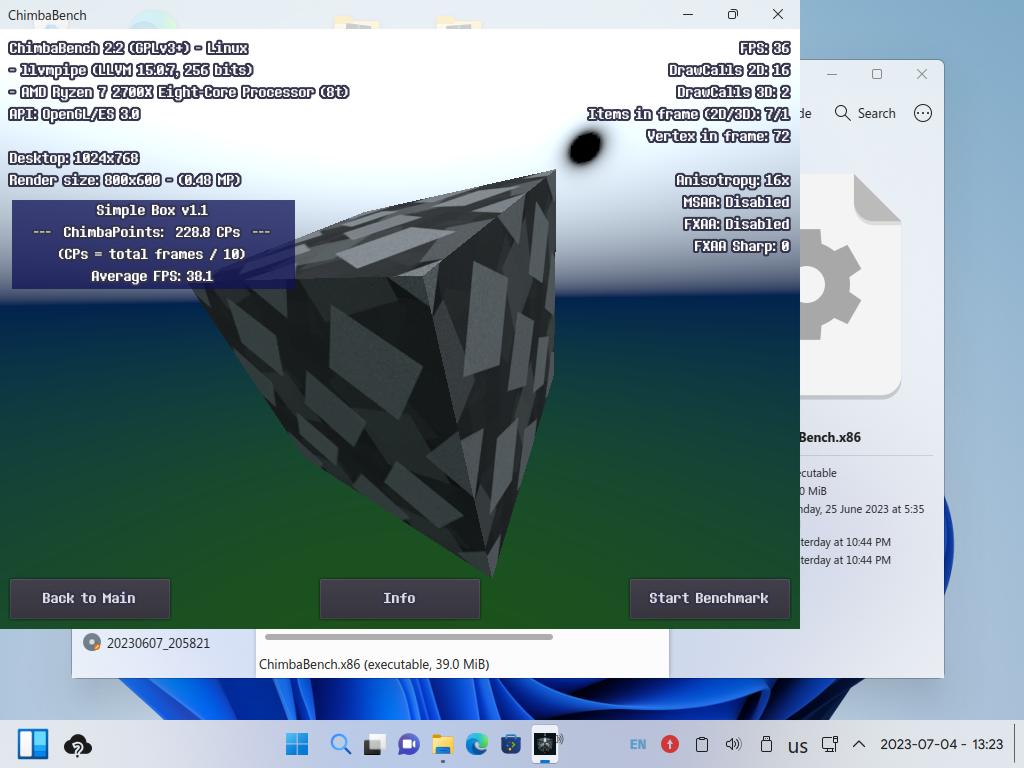The image size is (1024, 768).
Task: Open the taskbar search magnifier
Action: point(340,744)
